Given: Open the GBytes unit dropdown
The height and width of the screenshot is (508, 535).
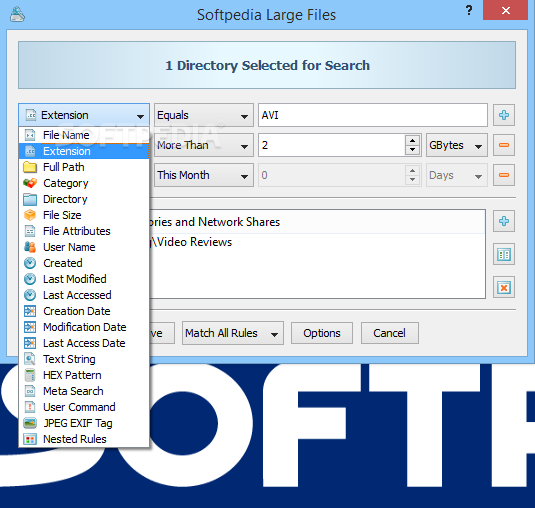Looking at the screenshot, I should click(x=457, y=145).
